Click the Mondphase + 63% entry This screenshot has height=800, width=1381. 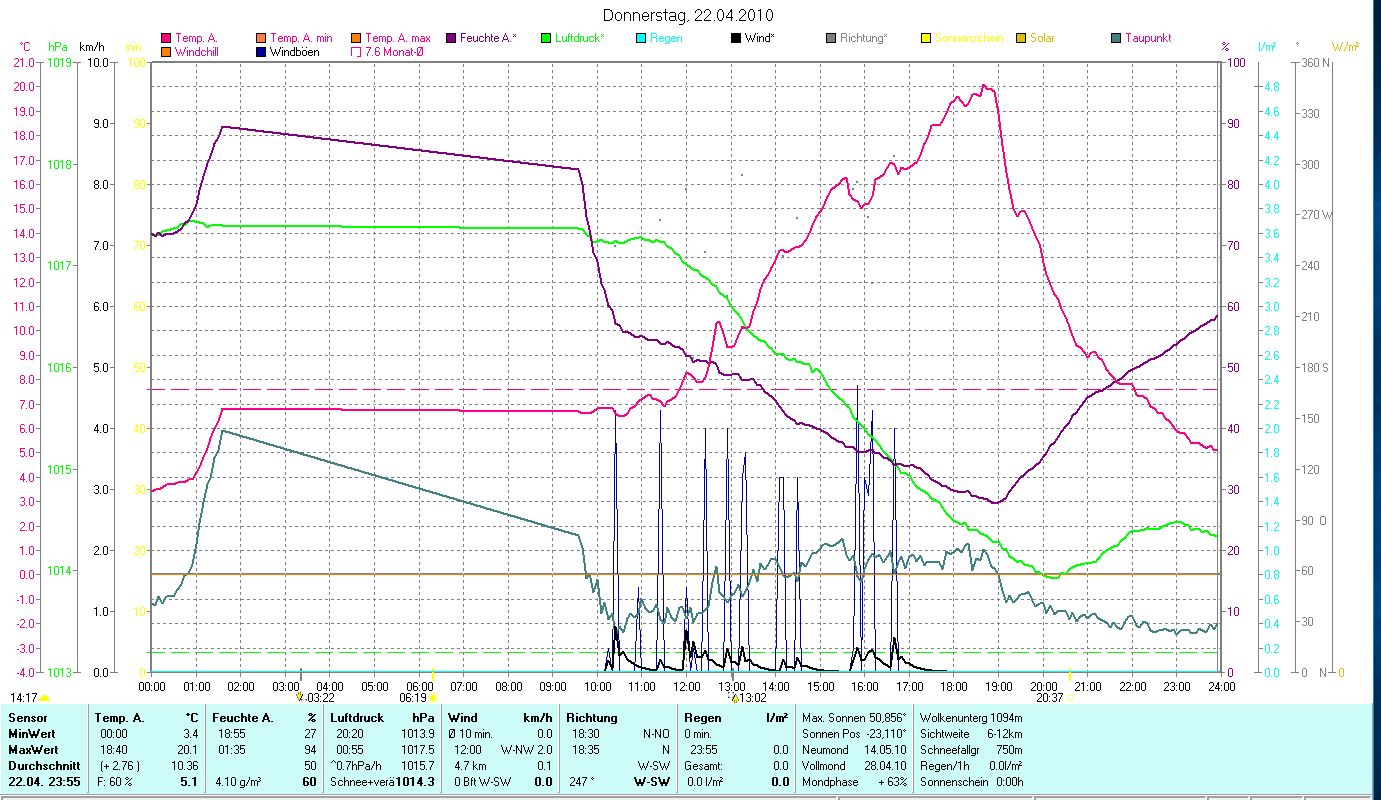pyautogui.click(x=854, y=782)
